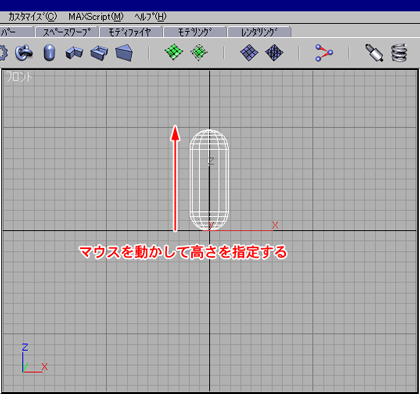Select the Torus Knot primitive icon

[x=24, y=53]
